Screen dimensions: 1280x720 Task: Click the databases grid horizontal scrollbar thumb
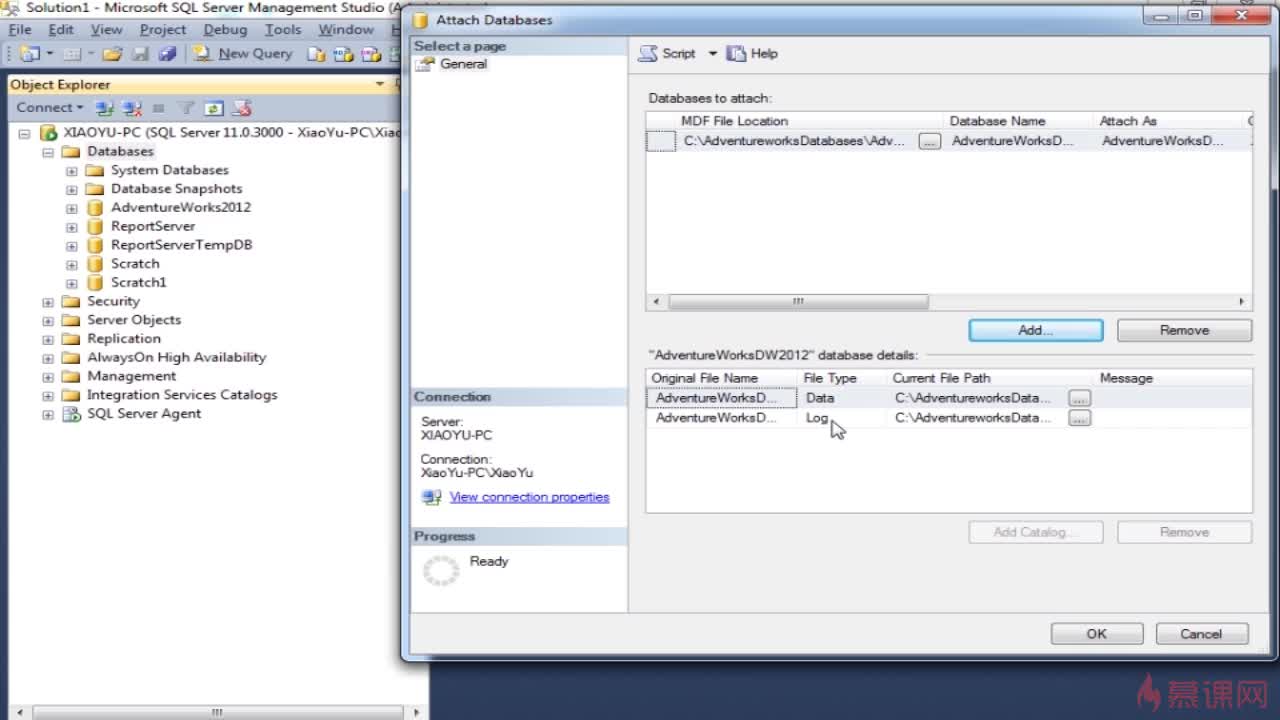[x=798, y=301]
